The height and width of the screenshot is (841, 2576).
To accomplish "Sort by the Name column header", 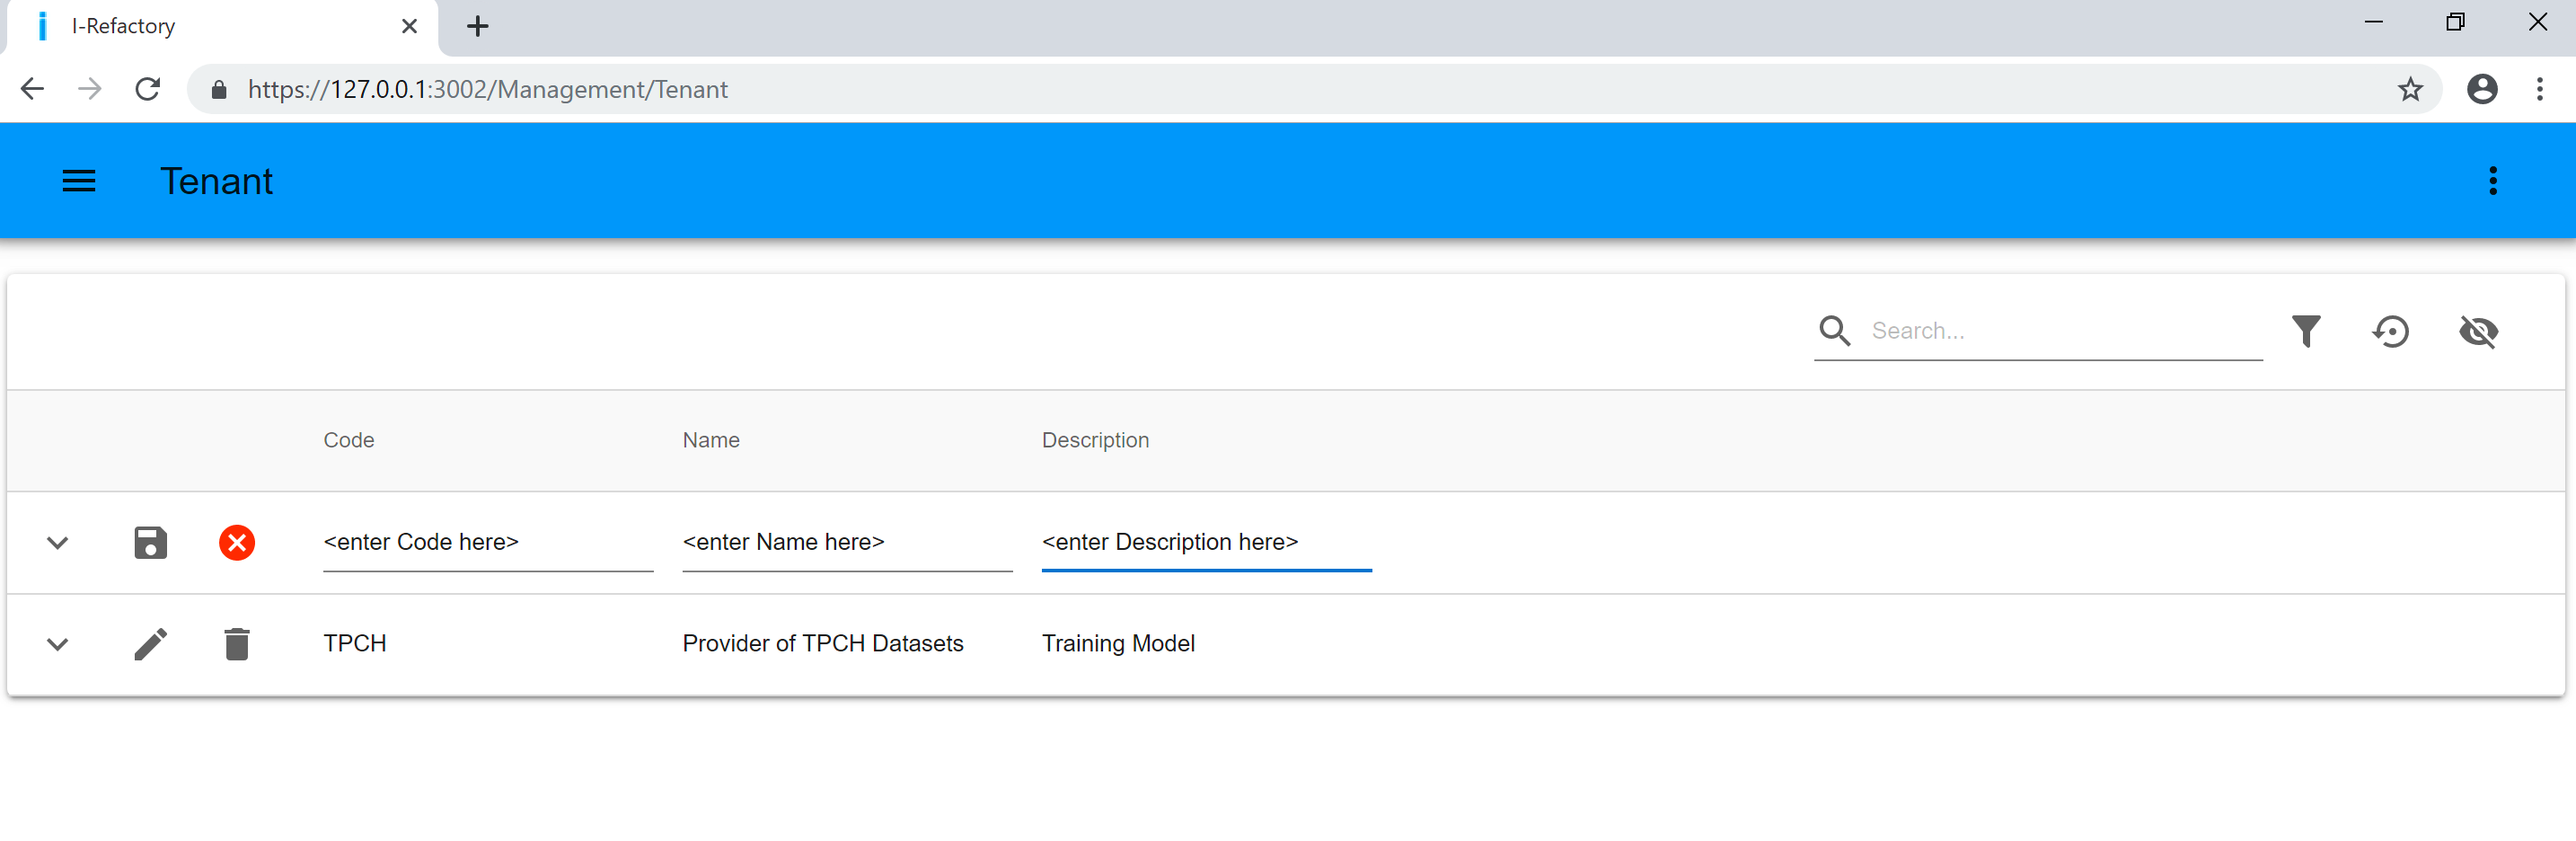I will tap(710, 440).
